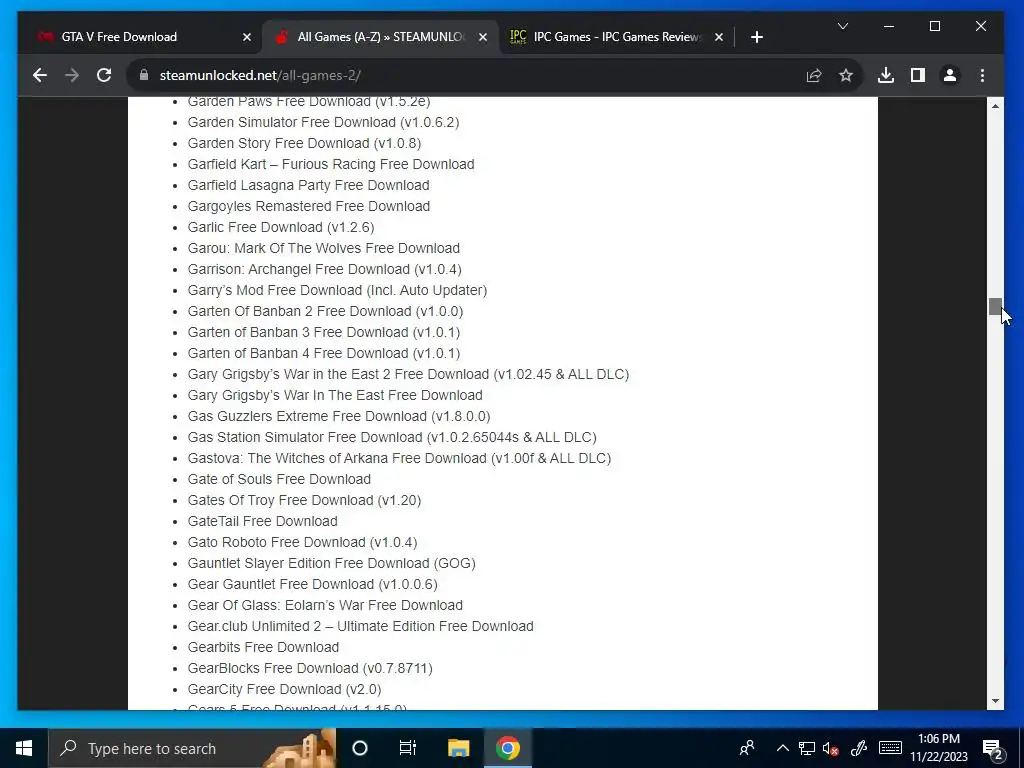Image resolution: width=1024 pixels, height=768 pixels.
Task: Click the page scrollbar thumb
Action: point(995,307)
